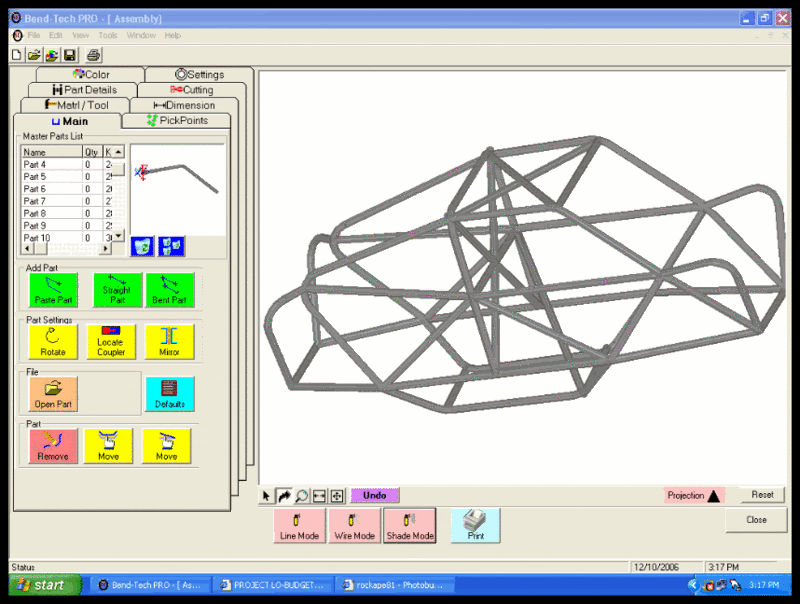Click the Bend-Tech PRO taskbar button
Screen dimensions: 800x604
click(x=151, y=585)
